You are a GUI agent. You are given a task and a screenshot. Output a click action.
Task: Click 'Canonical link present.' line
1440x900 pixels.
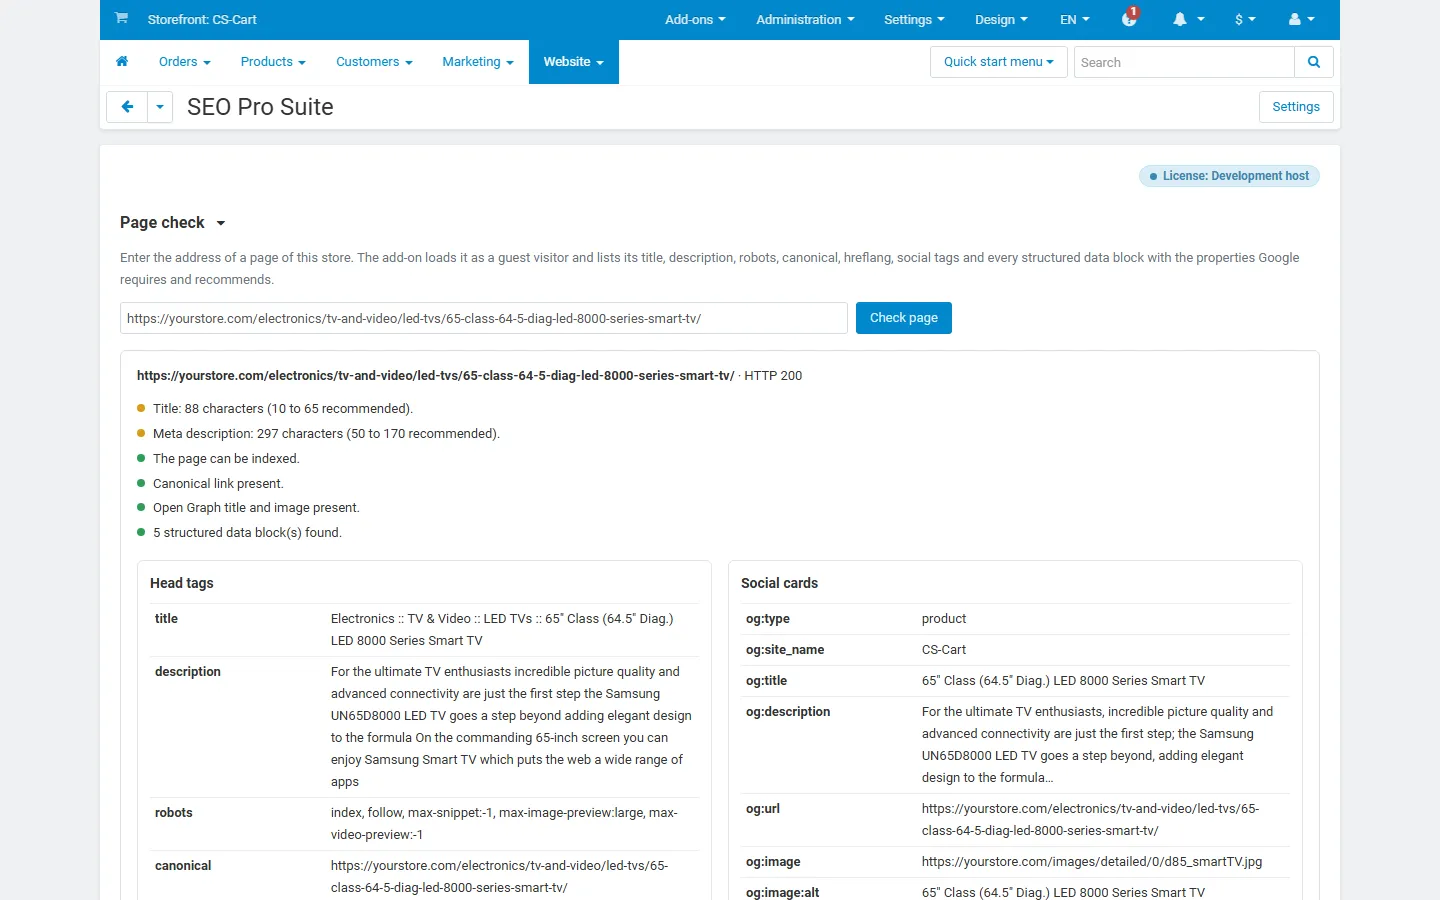click(x=218, y=484)
